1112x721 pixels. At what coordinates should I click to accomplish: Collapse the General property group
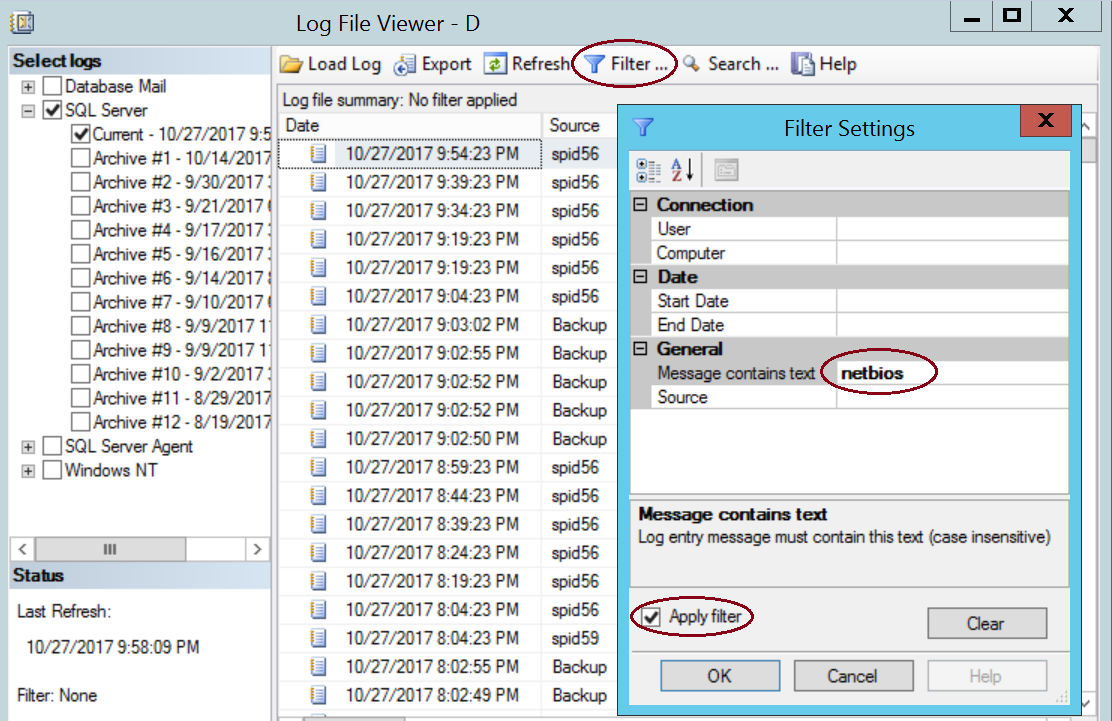pos(640,349)
